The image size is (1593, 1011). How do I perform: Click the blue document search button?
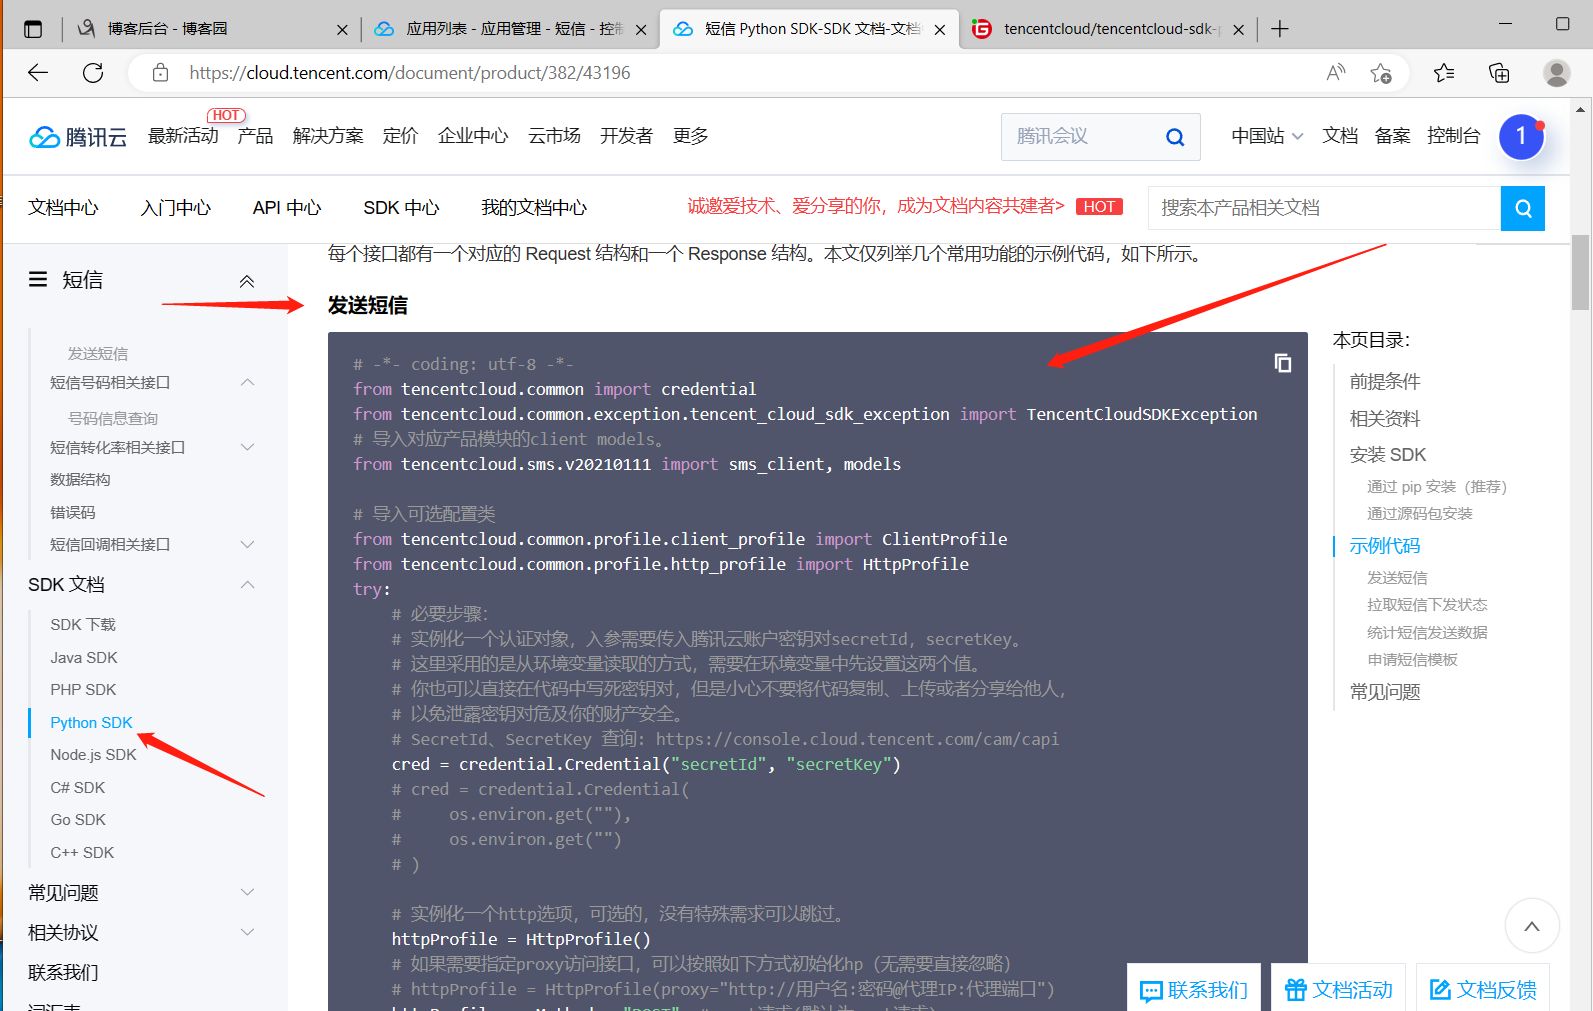(1523, 208)
